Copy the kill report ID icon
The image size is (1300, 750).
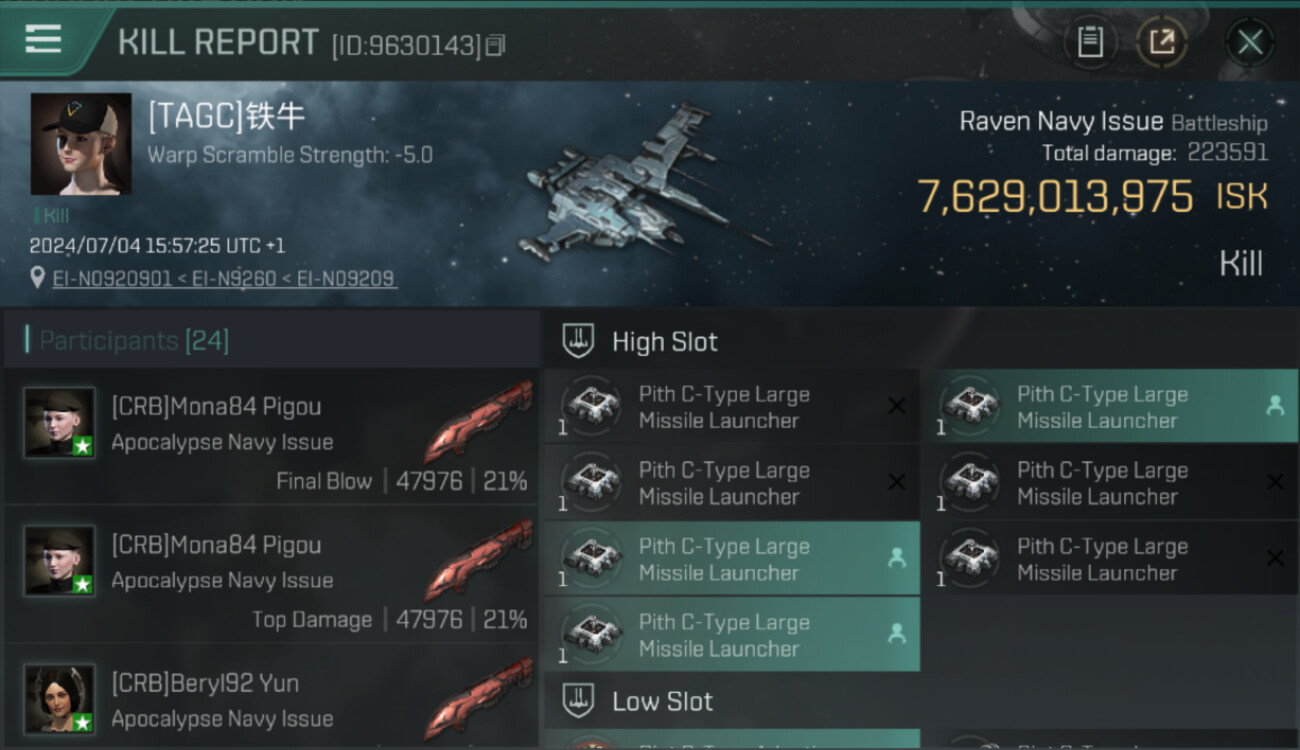click(496, 45)
